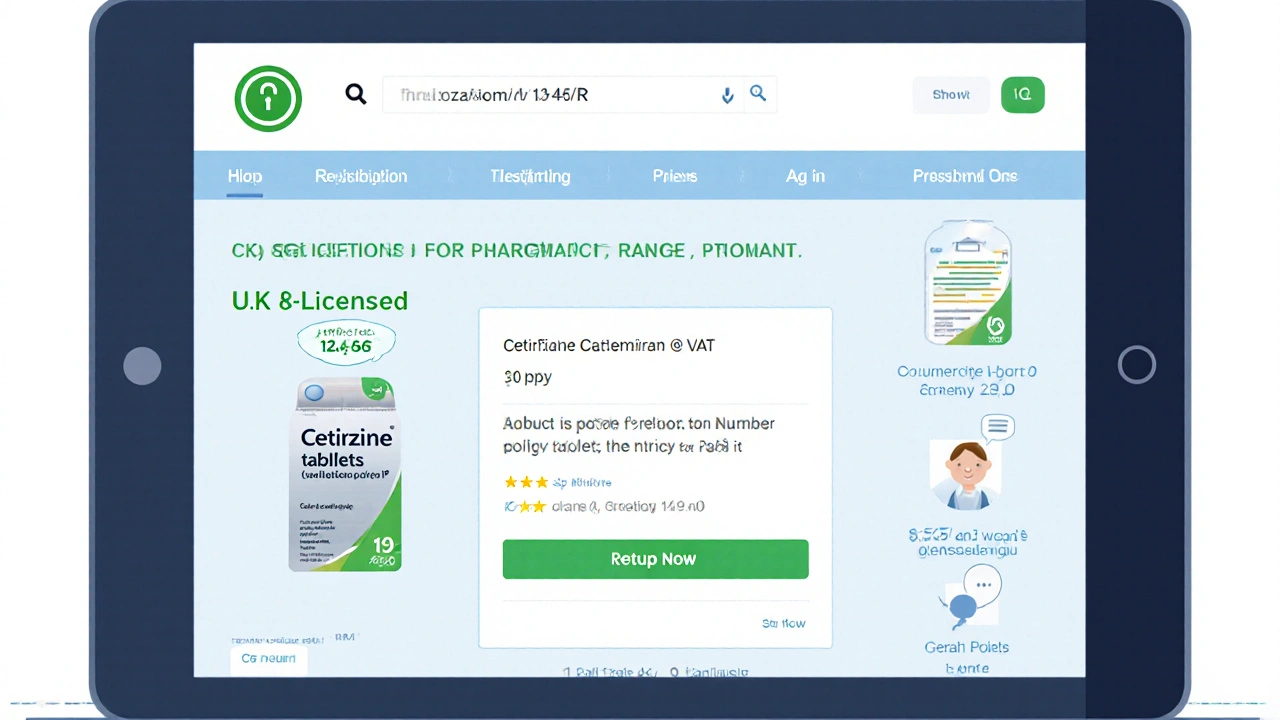Click the green padlock logo
This screenshot has width=1280, height=720.
point(268,98)
